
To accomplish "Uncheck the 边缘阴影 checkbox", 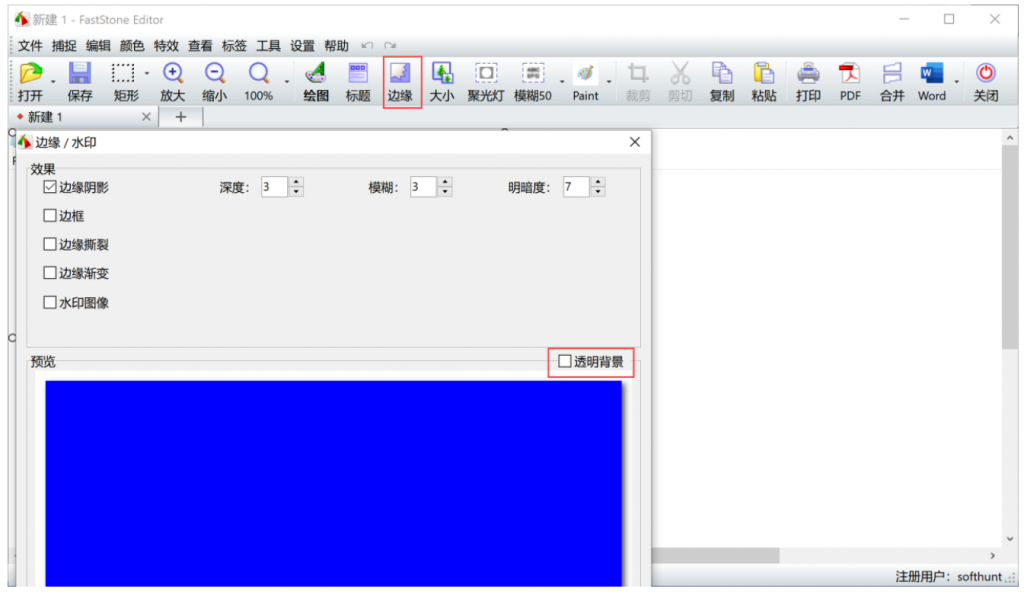I will coord(50,187).
